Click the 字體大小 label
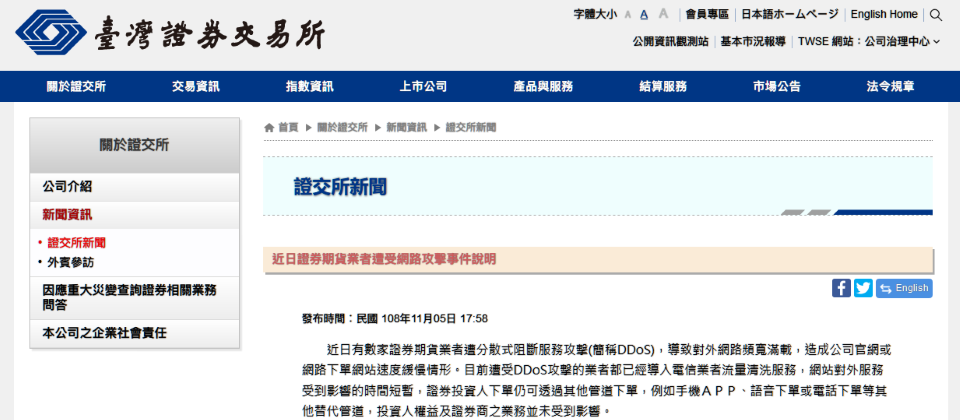Viewport: 960px width, 420px height. pyautogui.click(x=595, y=15)
